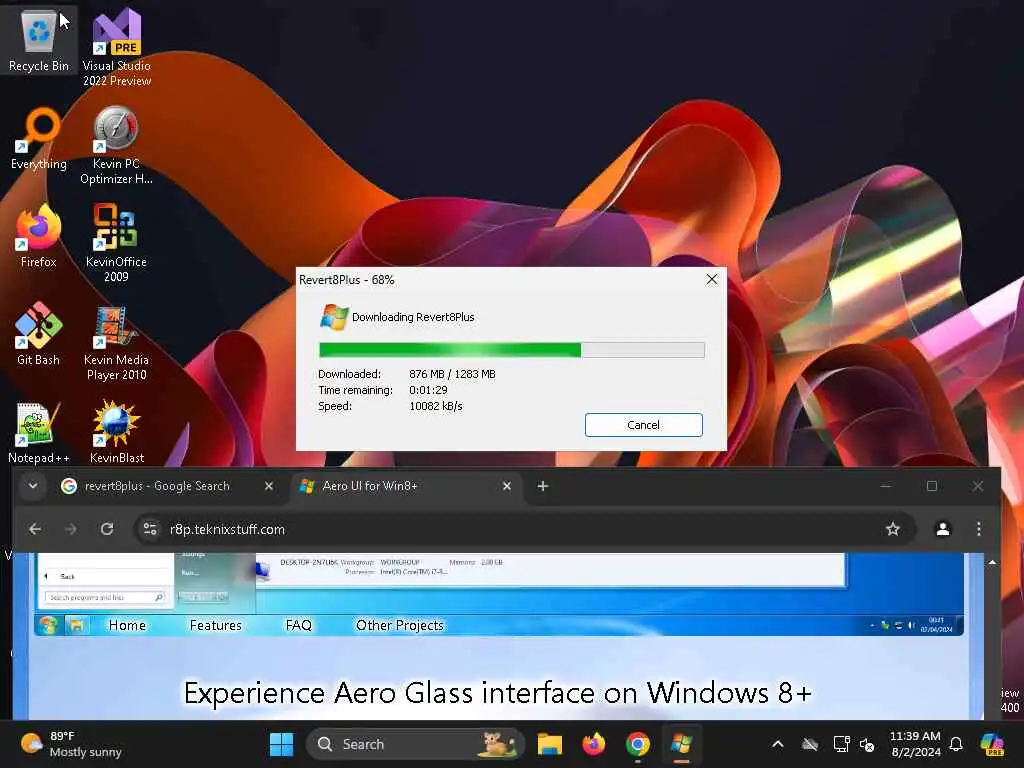Open Kevin Media Player 2010 shortcut
The height and width of the screenshot is (768, 1024).
pos(116,344)
